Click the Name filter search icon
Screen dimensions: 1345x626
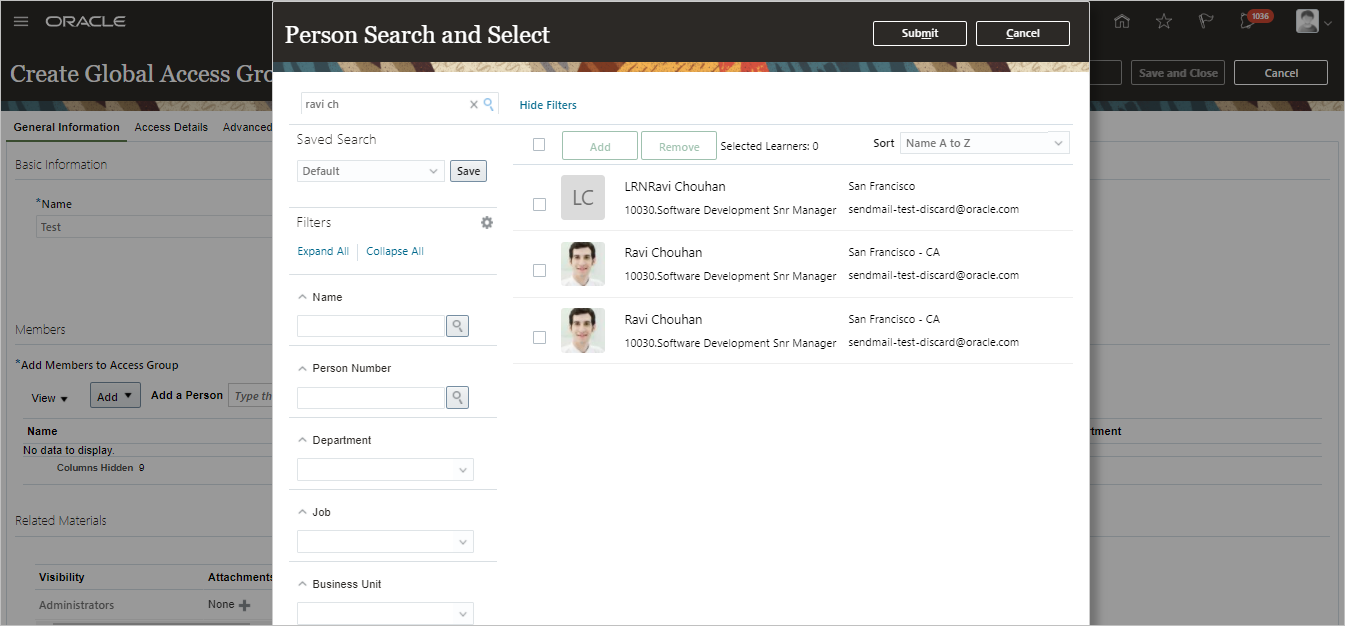coord(457,326)
